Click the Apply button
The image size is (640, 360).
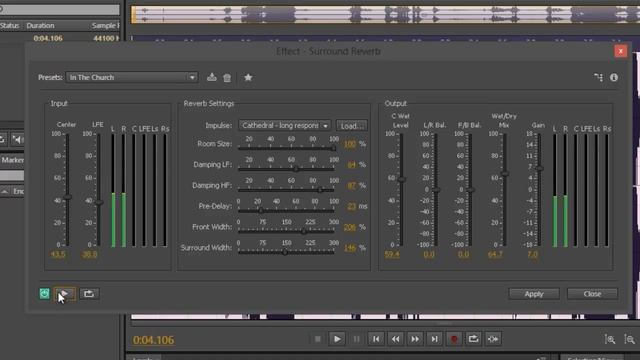(534, 294)
